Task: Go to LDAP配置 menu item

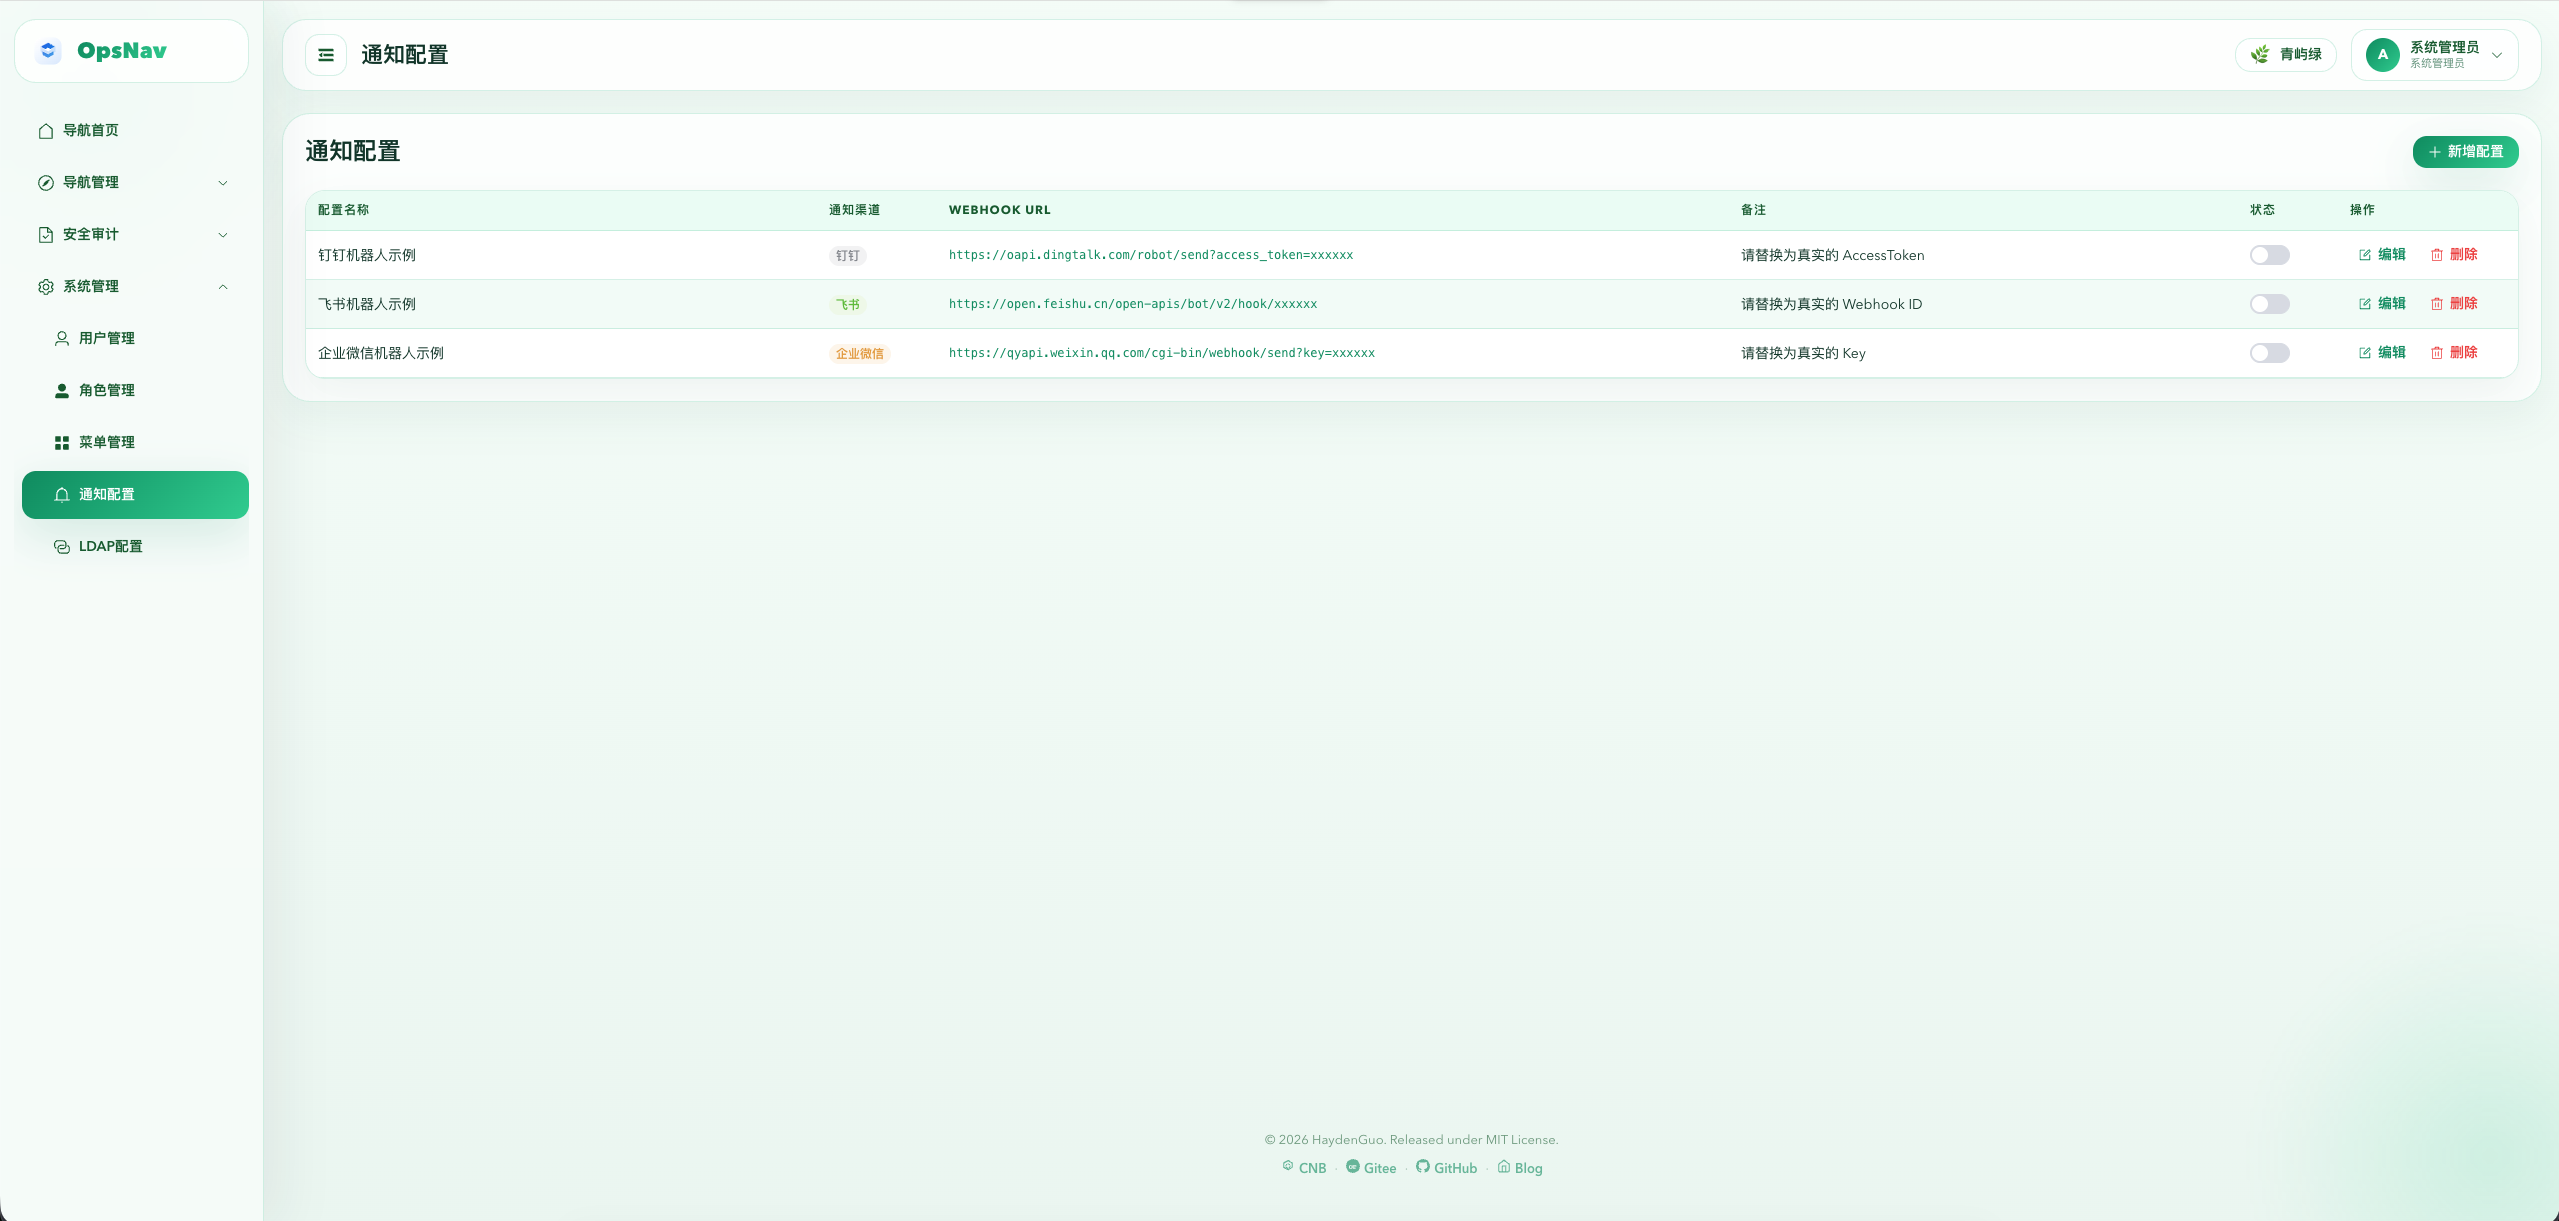Action: pyautogui.click(x=110, y=546)
